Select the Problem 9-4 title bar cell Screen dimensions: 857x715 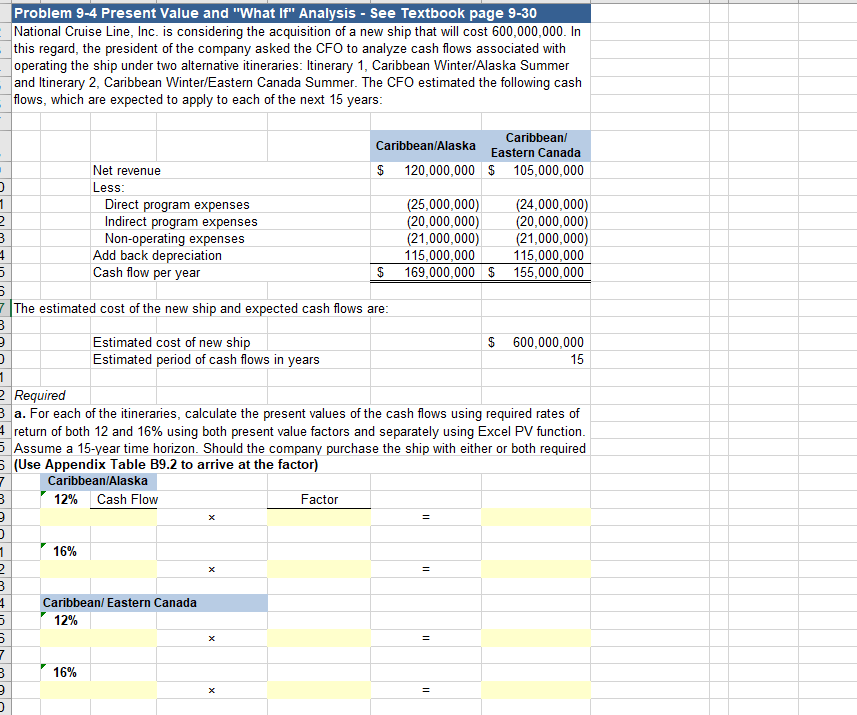[297, 13]
